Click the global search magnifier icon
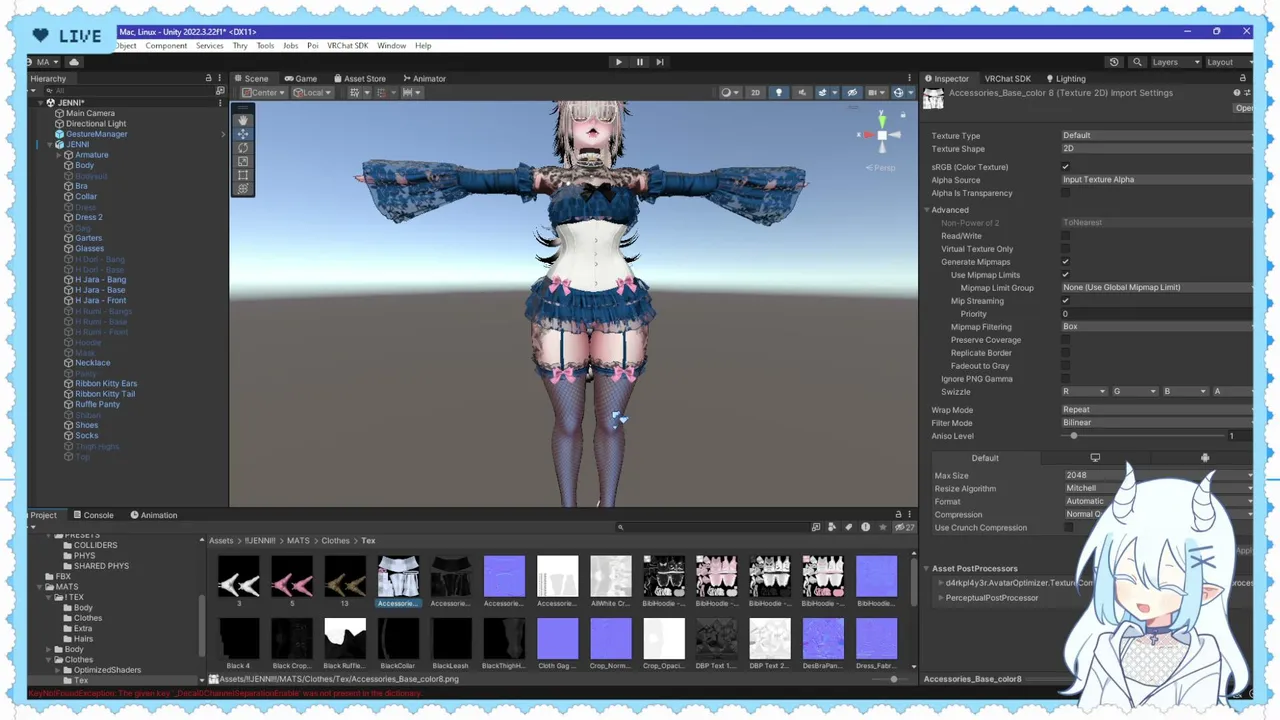Image resolution: width=1280 pixels, height=720 pixels. point(1137,62)
